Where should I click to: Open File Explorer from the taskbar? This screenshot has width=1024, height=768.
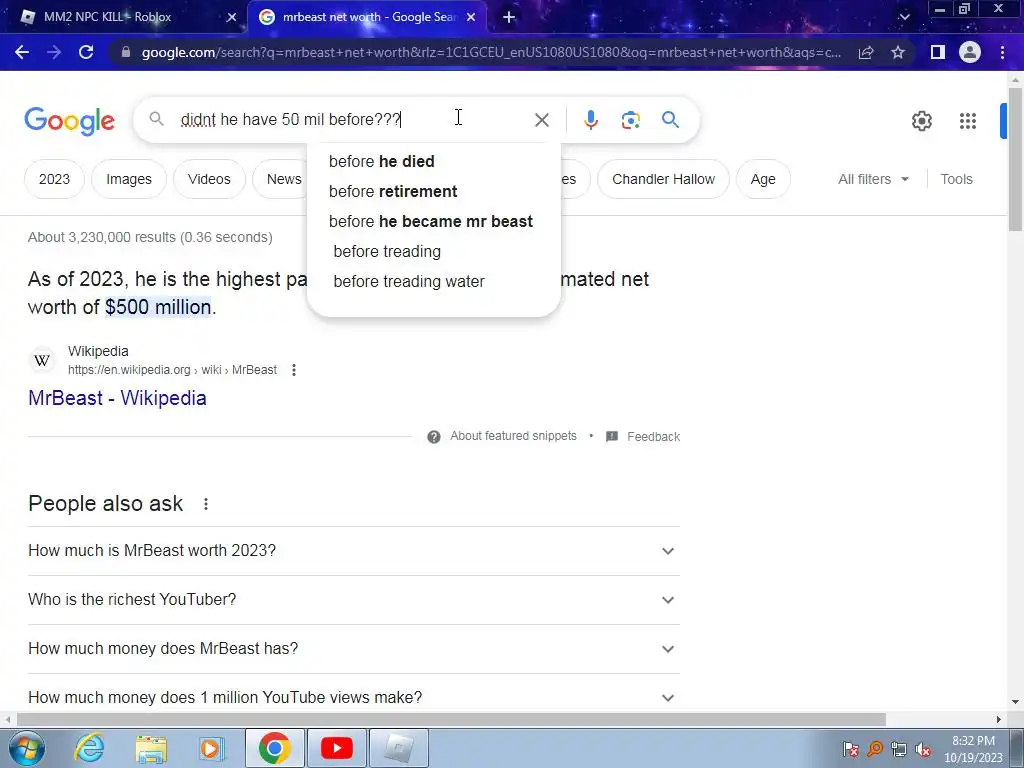click(151, 748)
